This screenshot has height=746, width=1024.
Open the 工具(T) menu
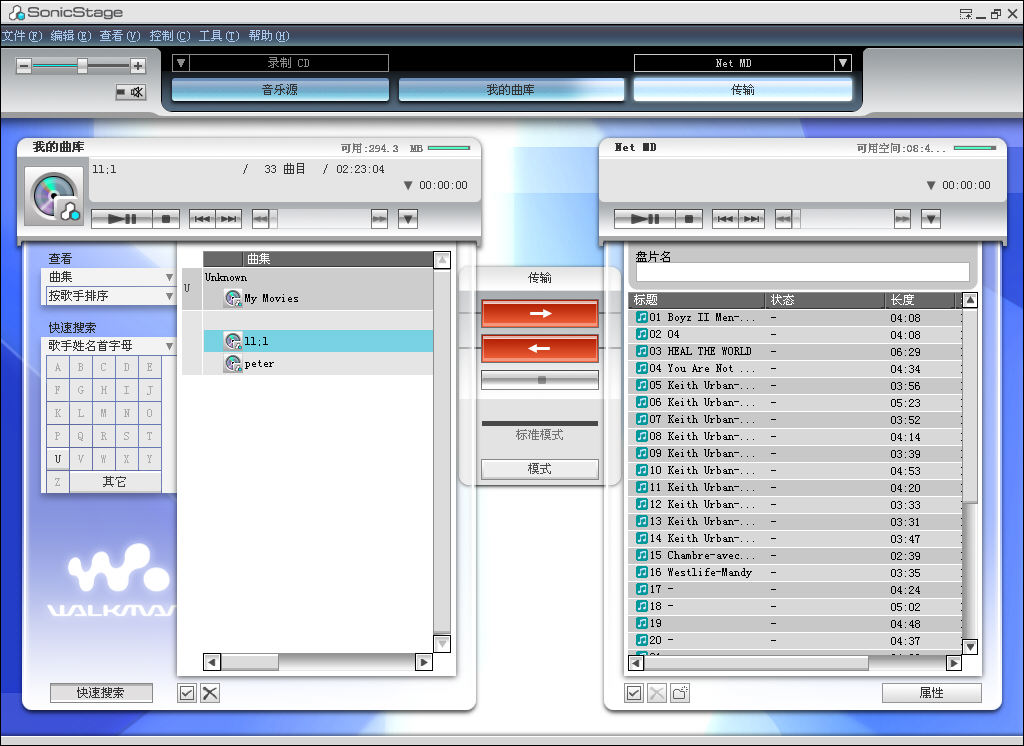click(x=219, y=36)
